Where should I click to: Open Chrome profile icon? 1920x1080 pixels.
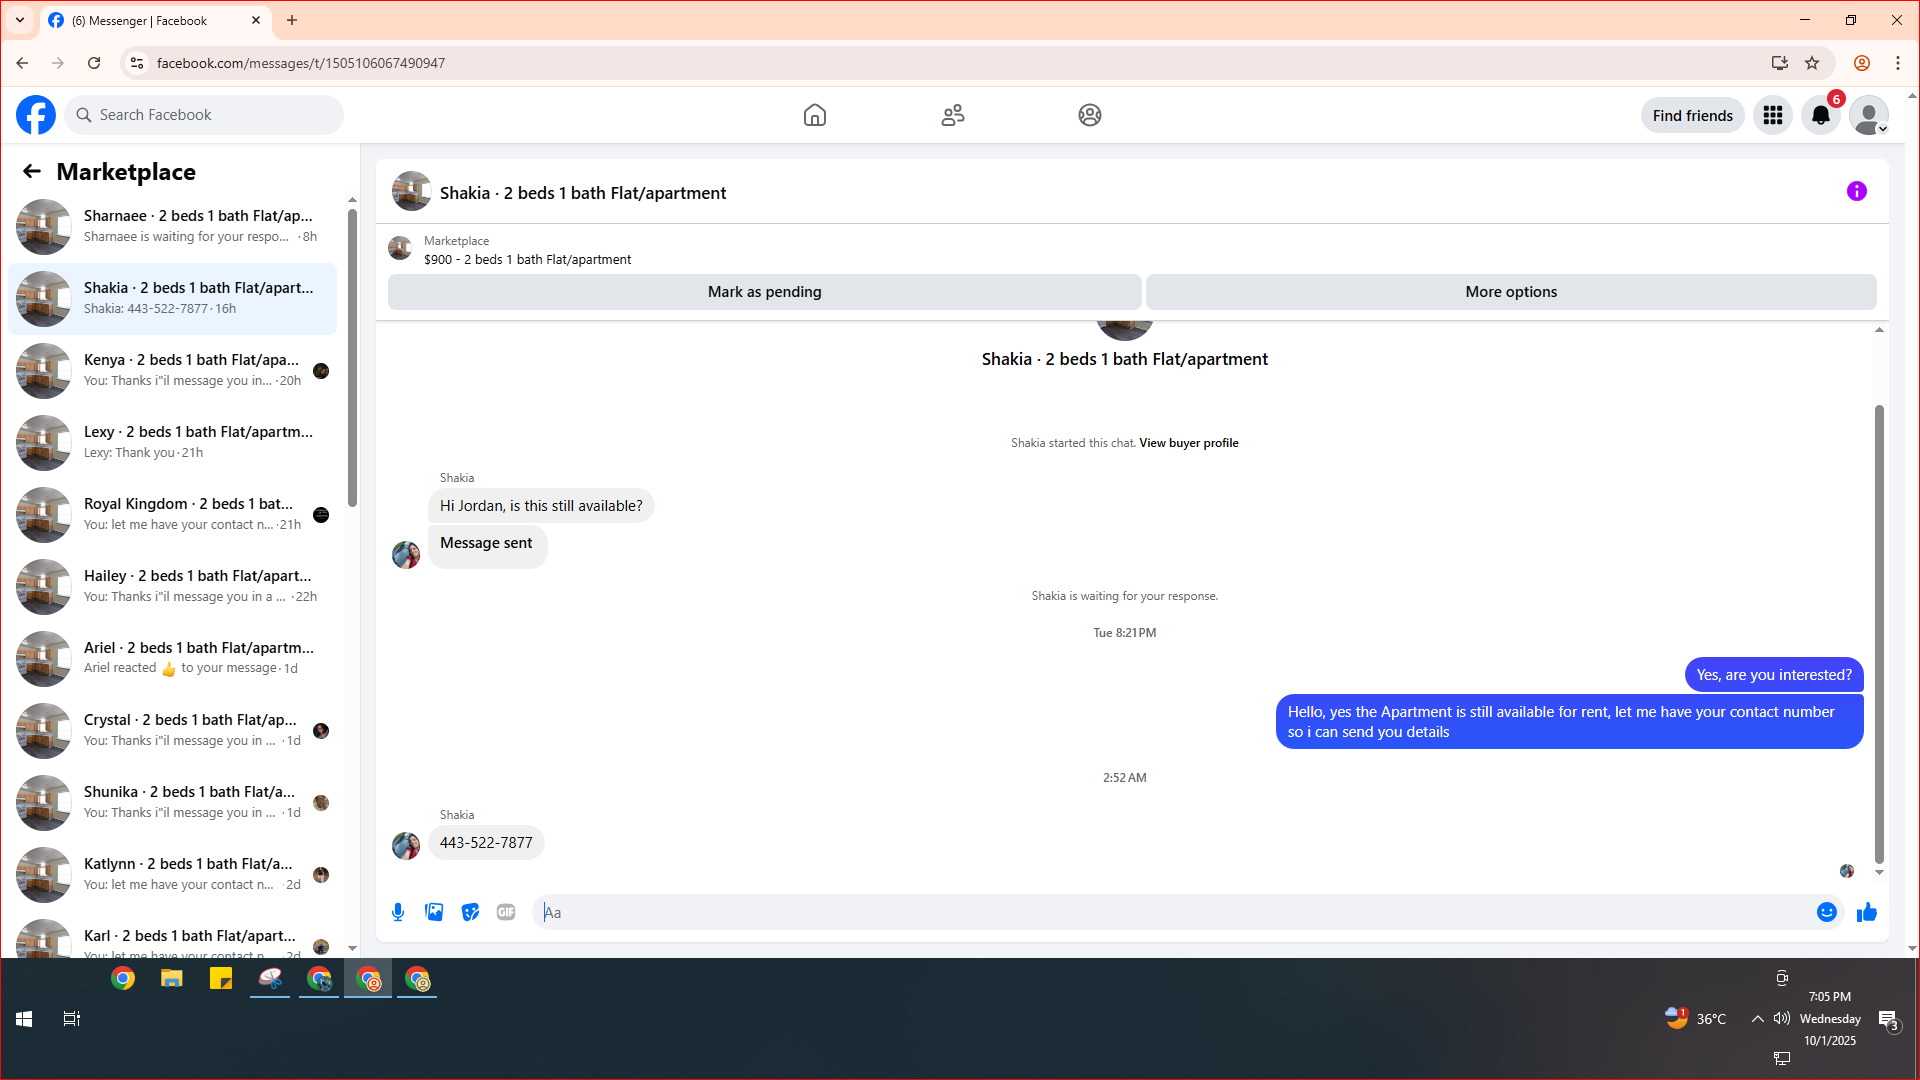click(x=1862, y=63)
